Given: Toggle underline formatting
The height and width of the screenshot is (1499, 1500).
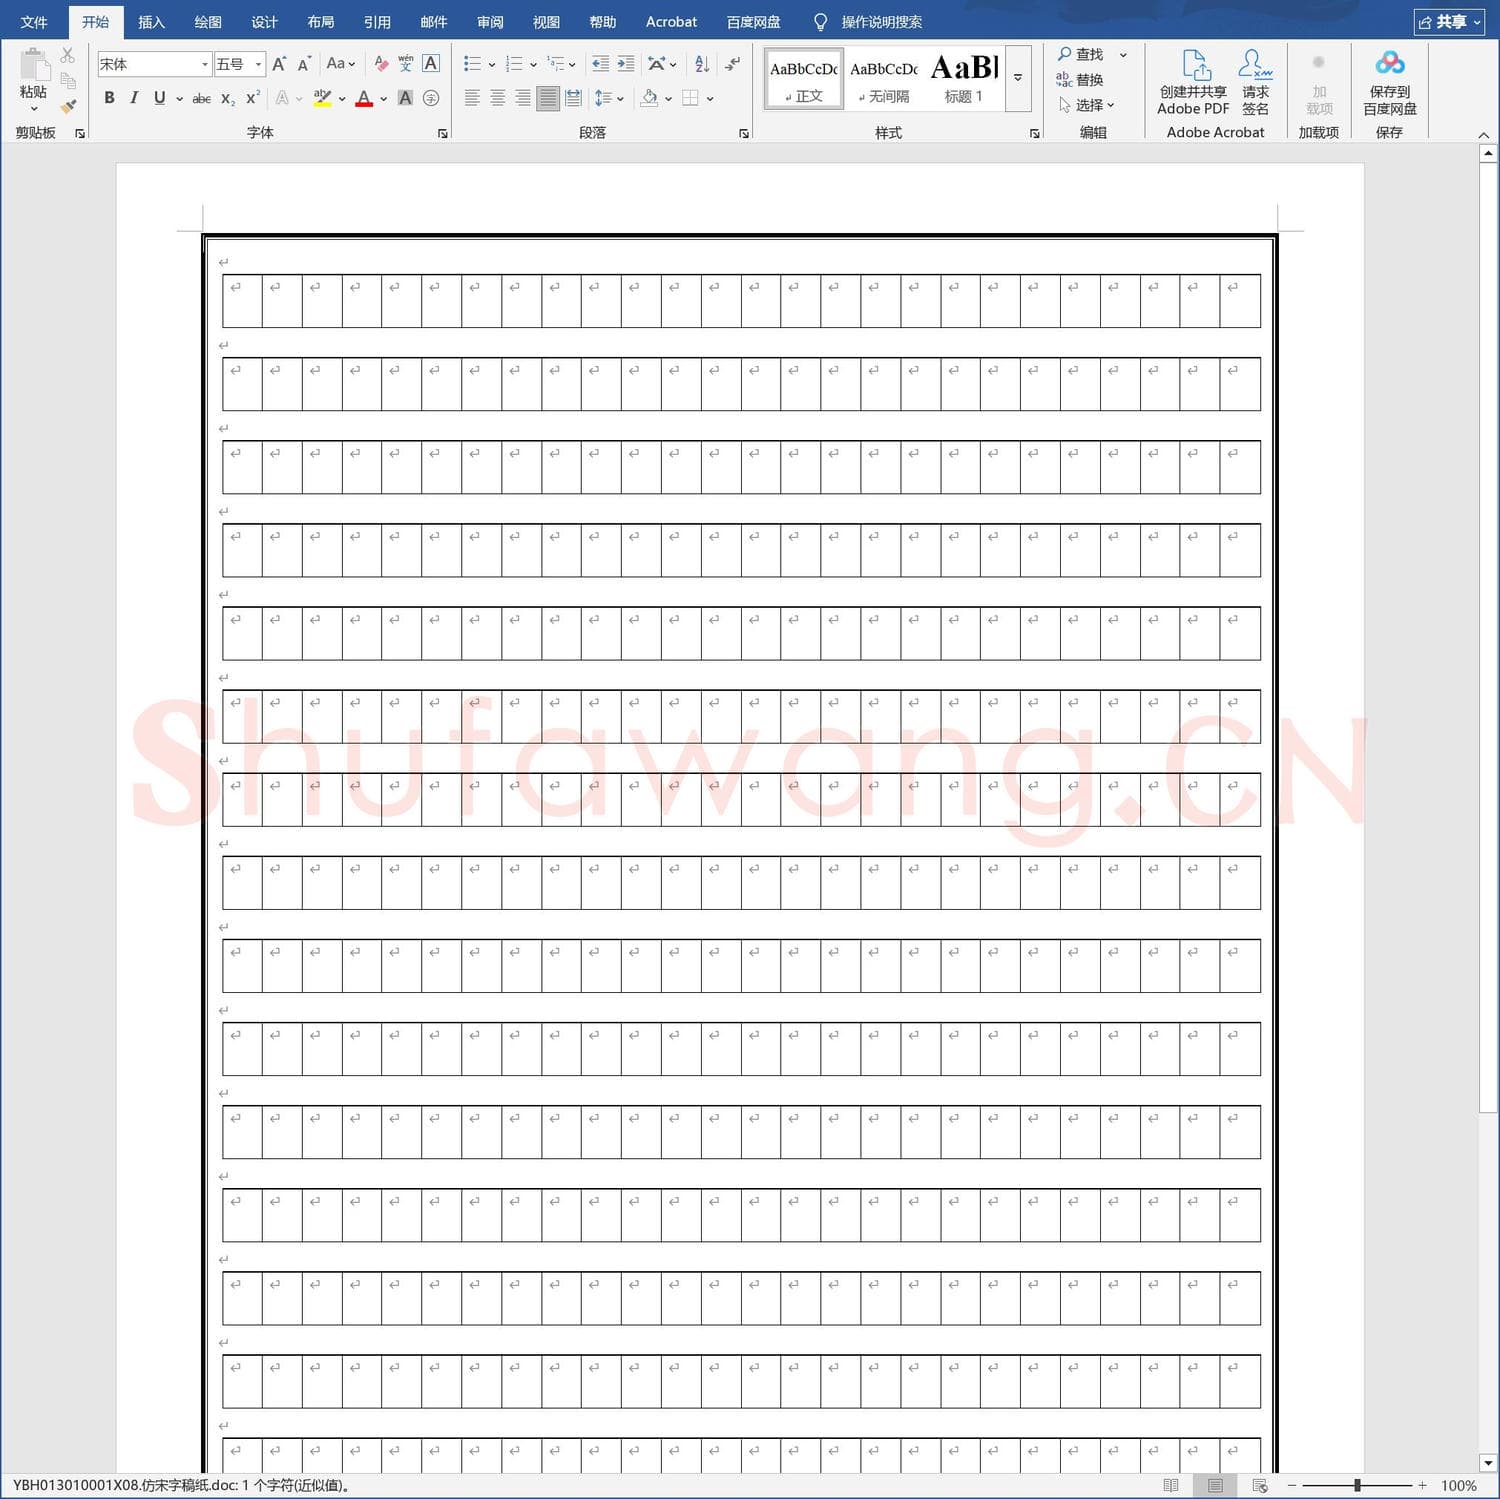Looking at the screenshot, I should [x=159, y=98].
